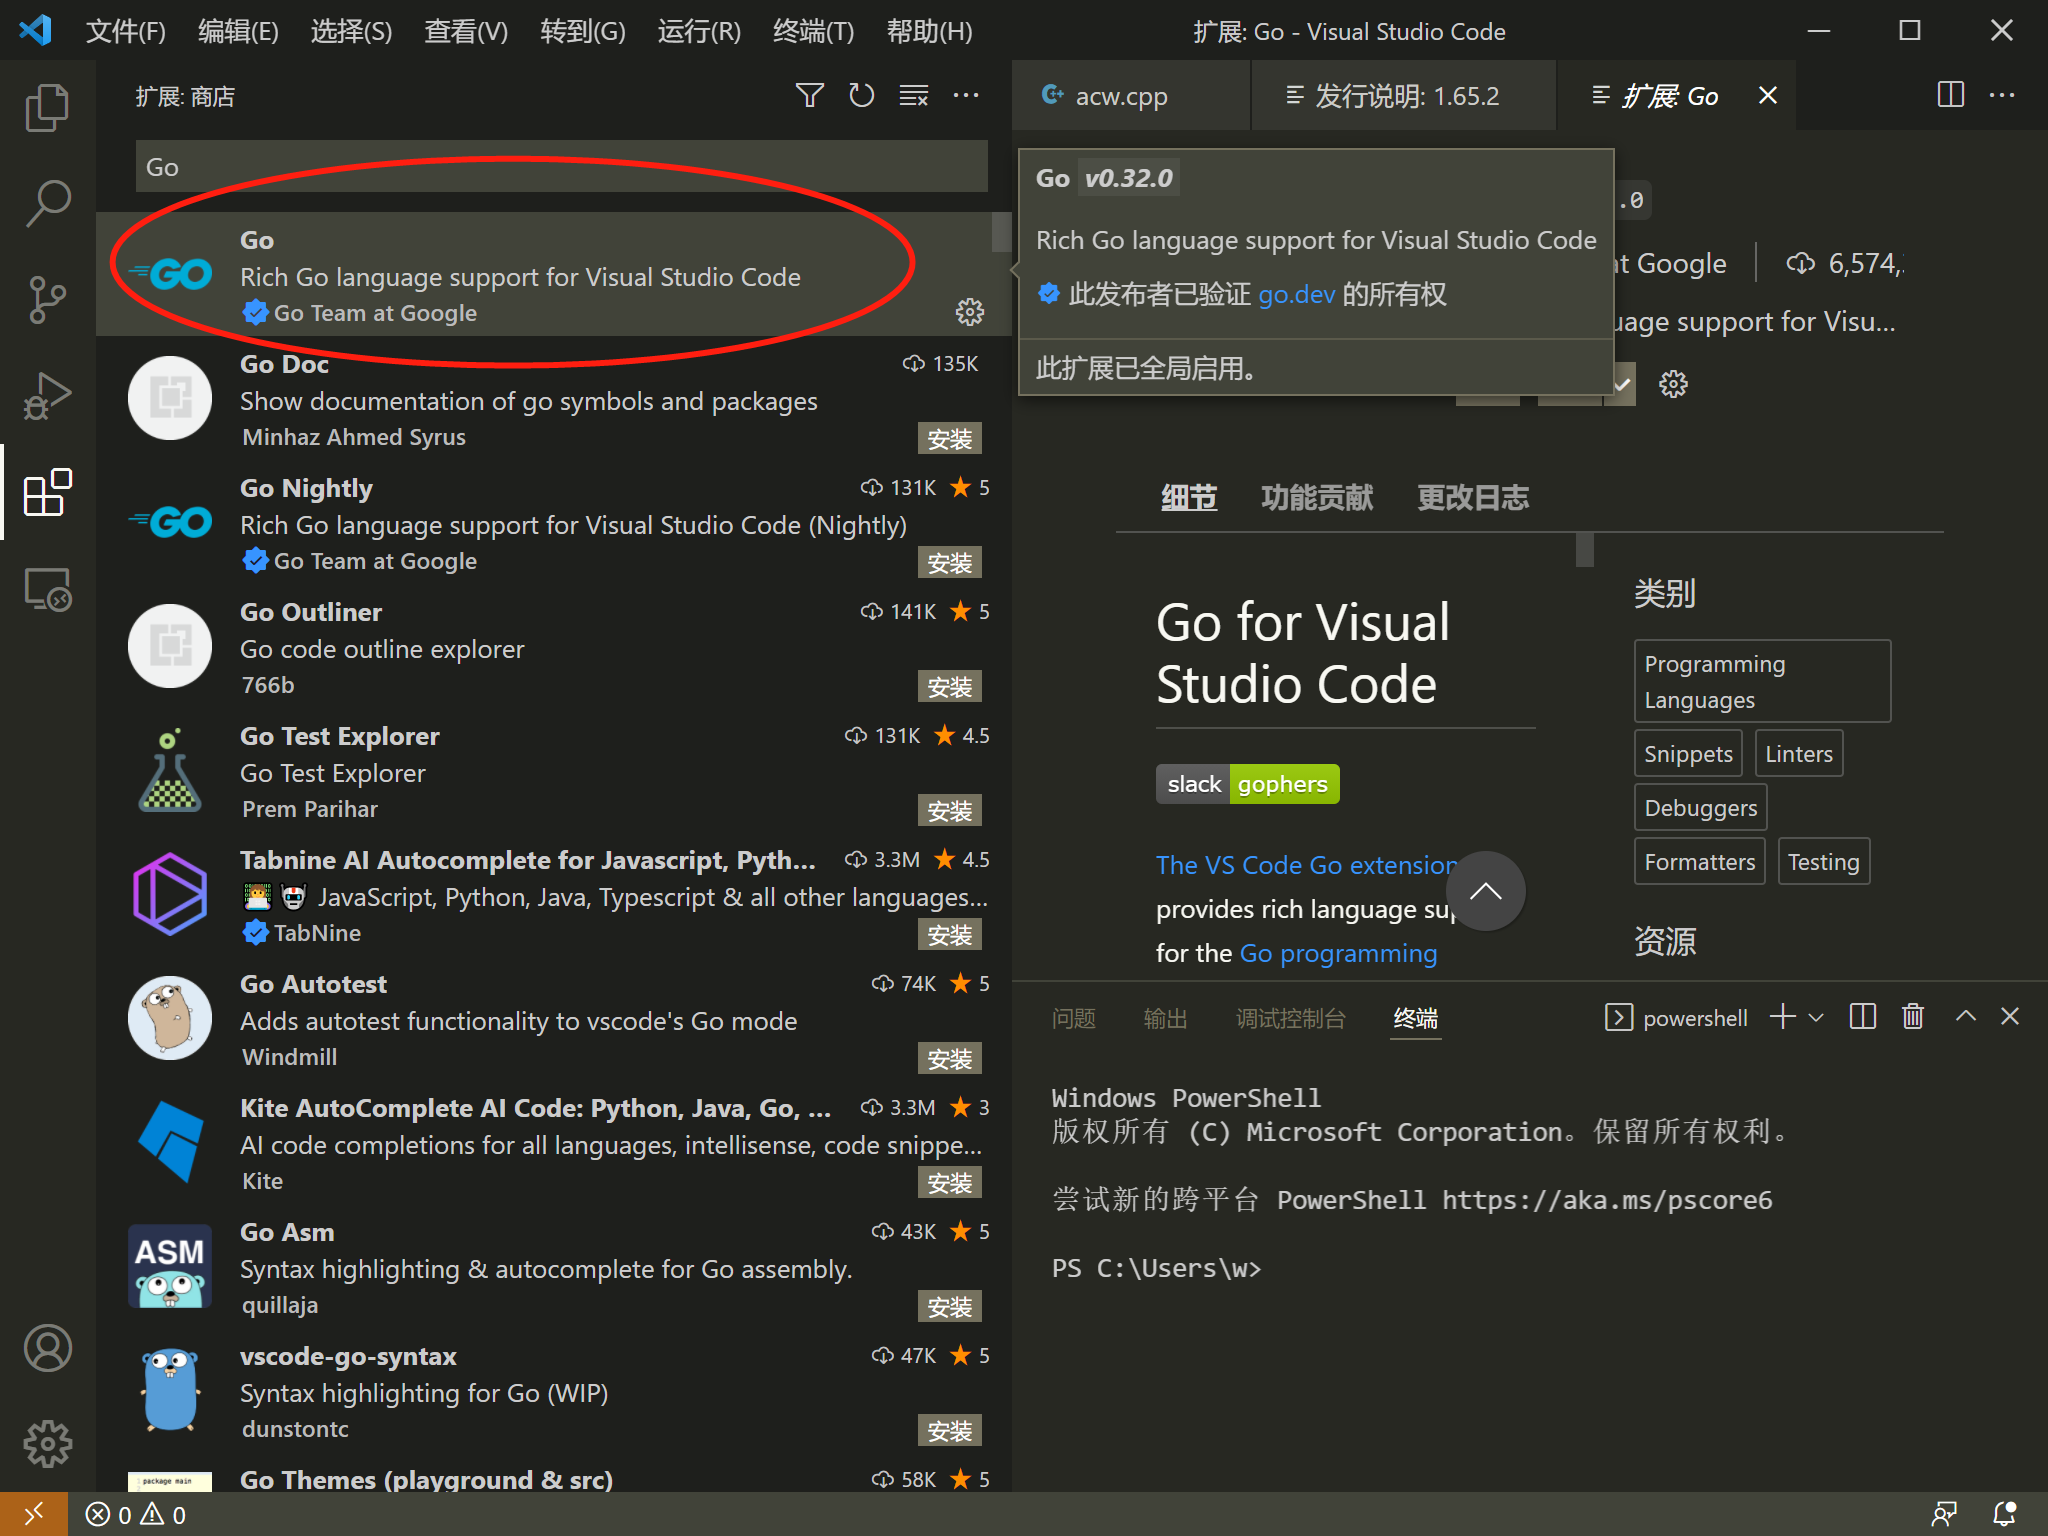
Task: Install the Tabnine AI Autocomplete extension
Action: pos(949,934)
